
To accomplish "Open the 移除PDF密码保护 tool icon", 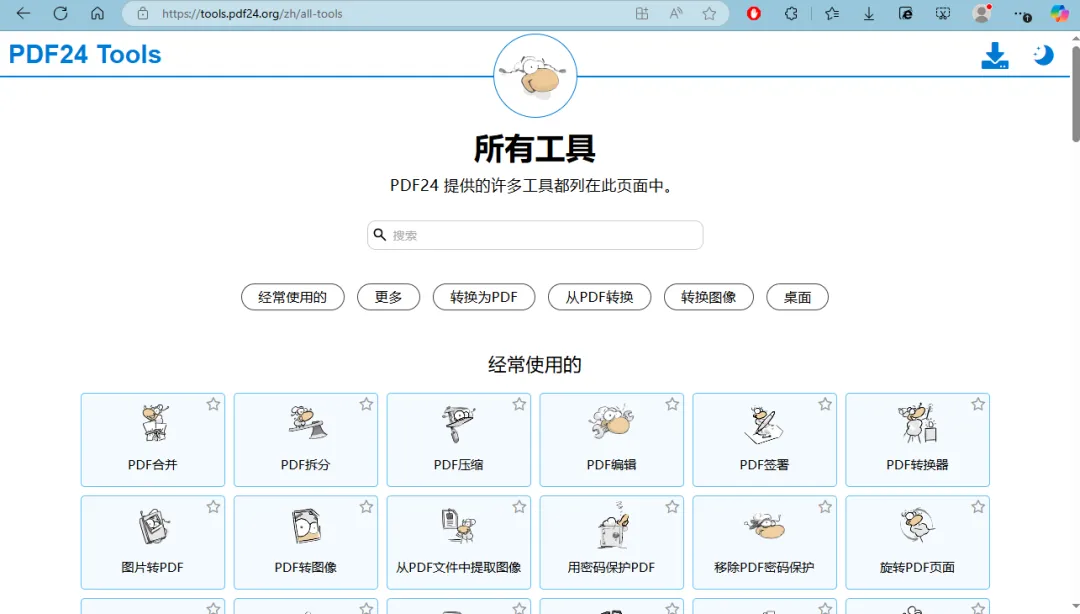I will tap(765, 526).
